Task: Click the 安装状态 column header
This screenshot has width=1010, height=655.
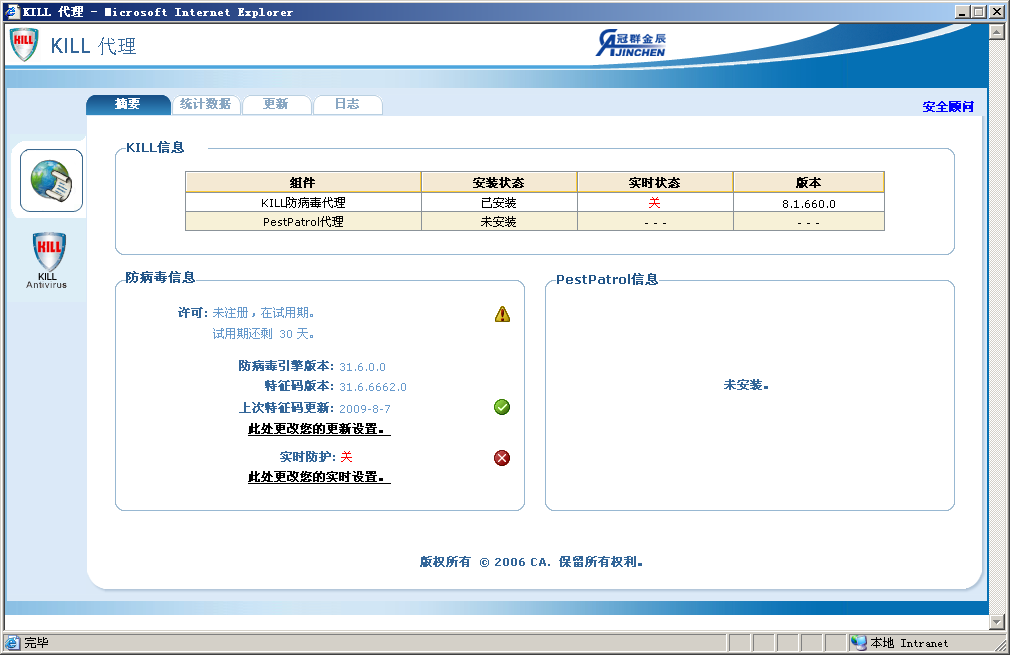Action: click(x=499, y=182)
